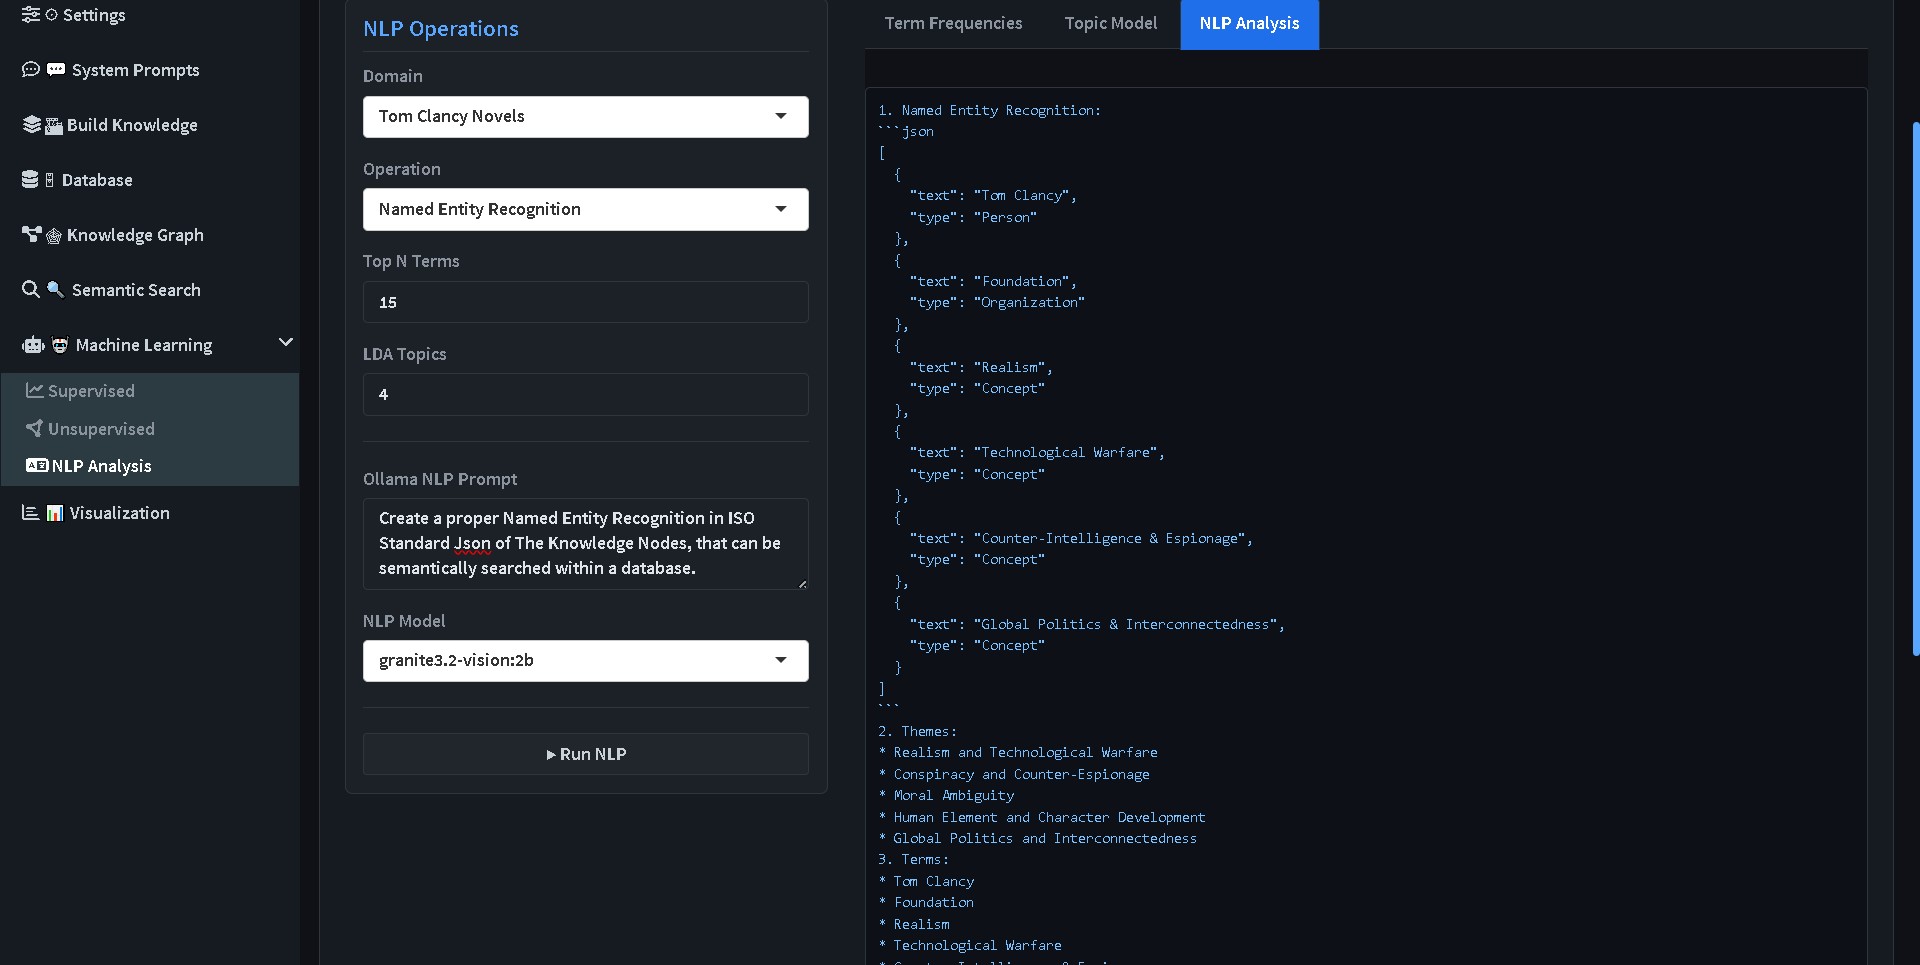Run the NLP operation

coord(586,754)
